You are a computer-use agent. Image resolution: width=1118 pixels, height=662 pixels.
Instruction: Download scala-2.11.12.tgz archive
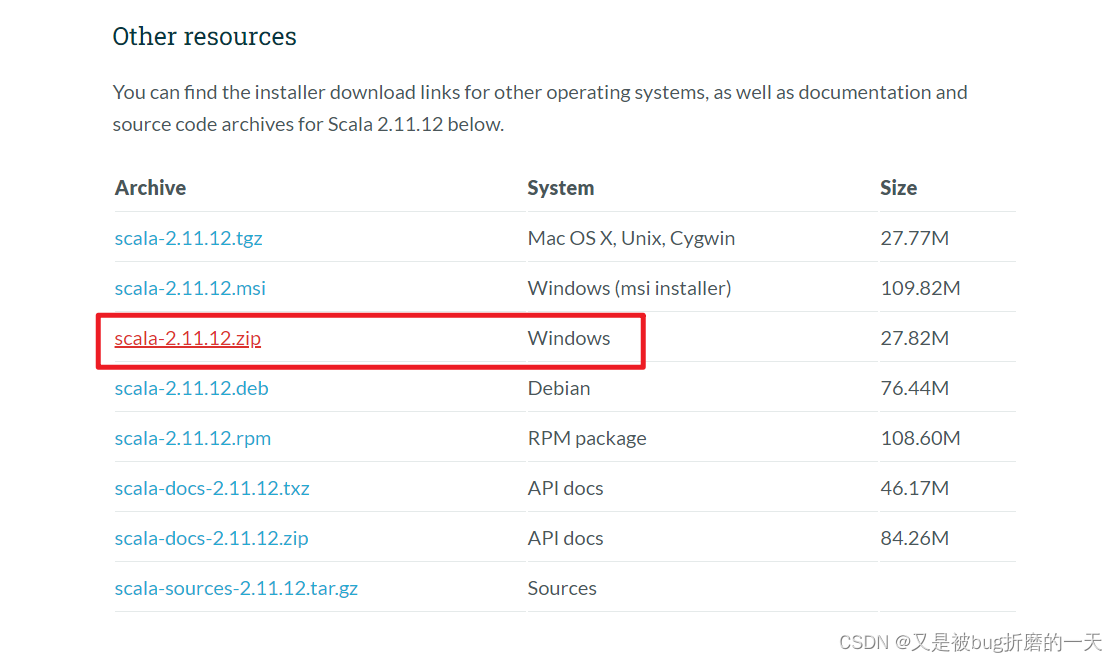click(188, 238)
